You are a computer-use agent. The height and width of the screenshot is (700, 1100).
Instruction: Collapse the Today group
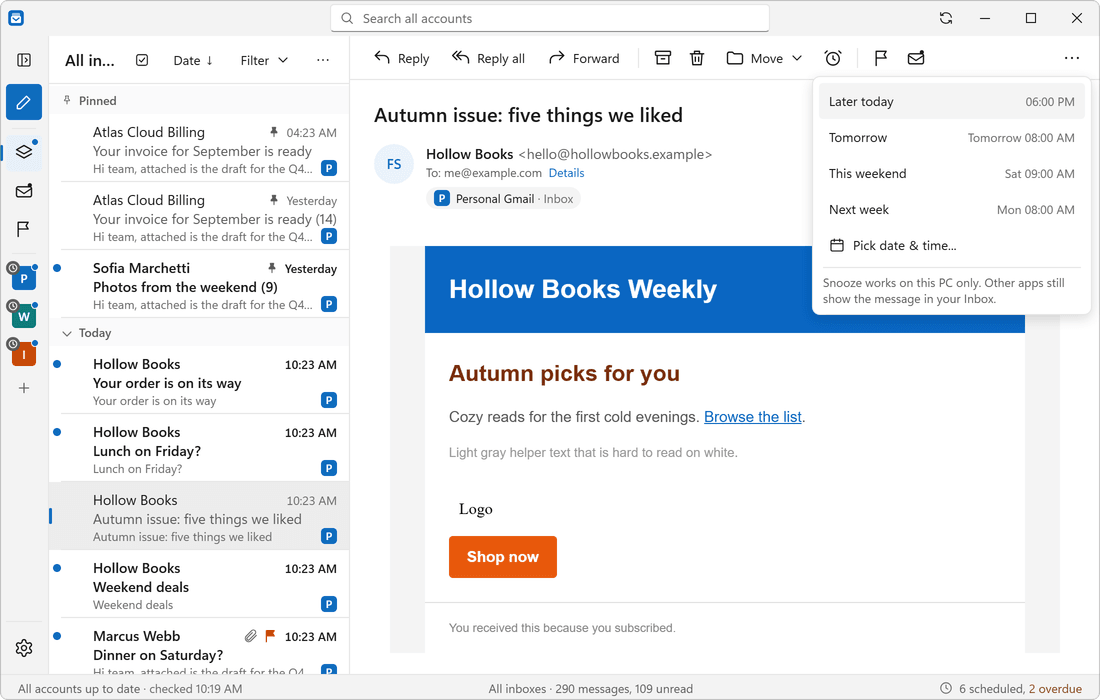point(67,333)
